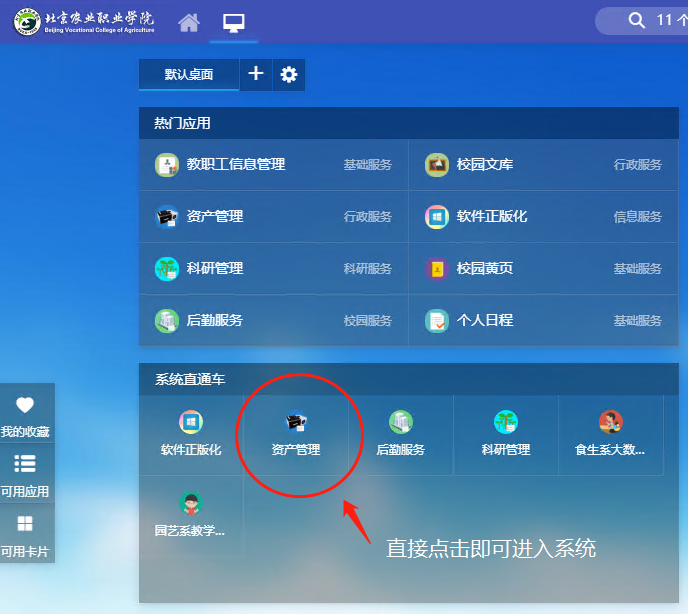This screenshot has width=688, height=614.
Task: Click 资产管理 icon in 热门应用 list
Action: 167,216
